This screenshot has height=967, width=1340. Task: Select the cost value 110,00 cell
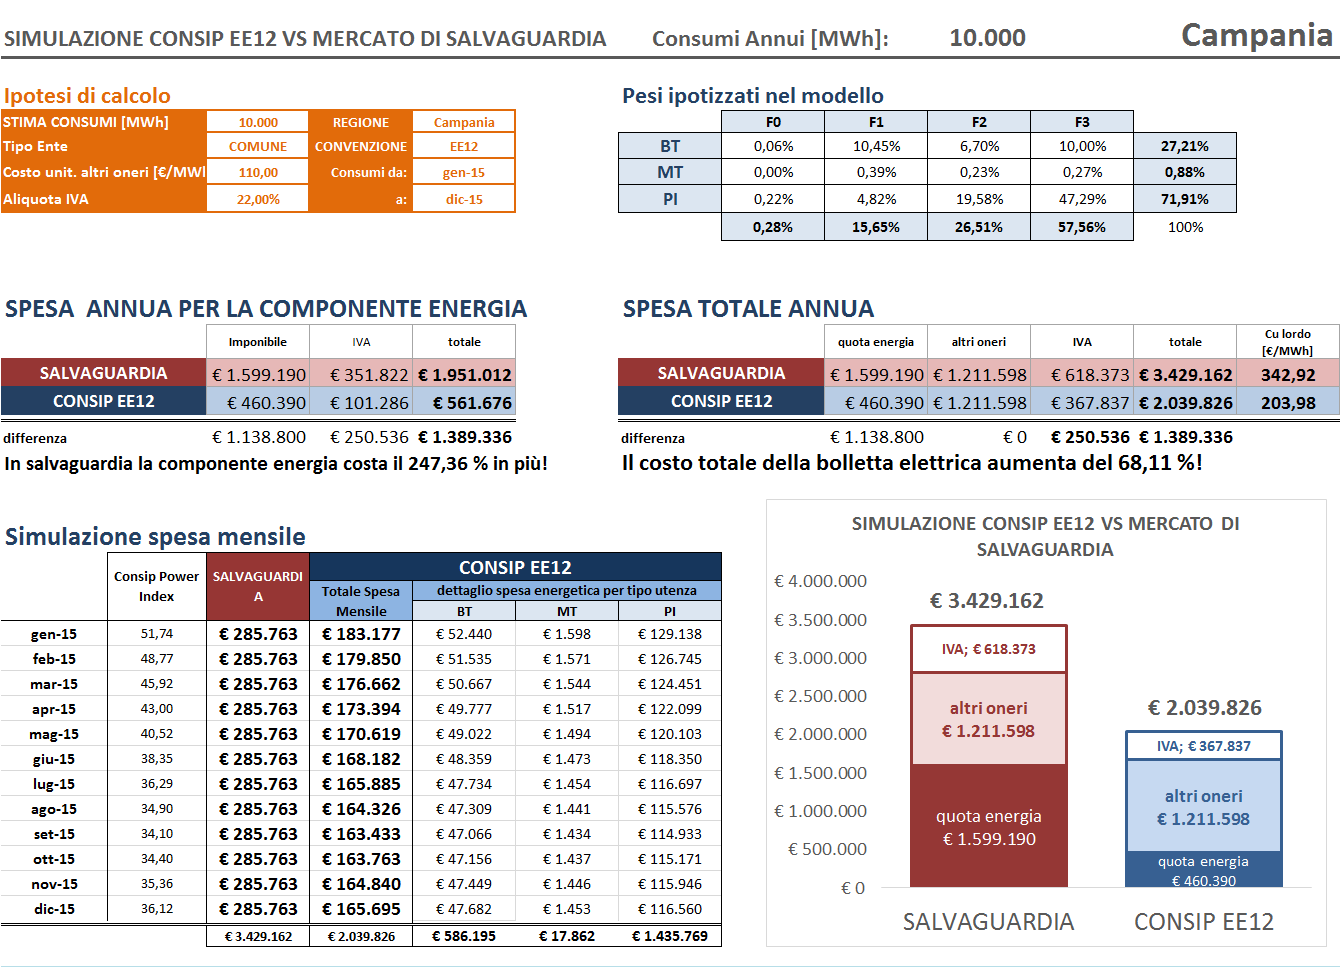pos(258,172)
